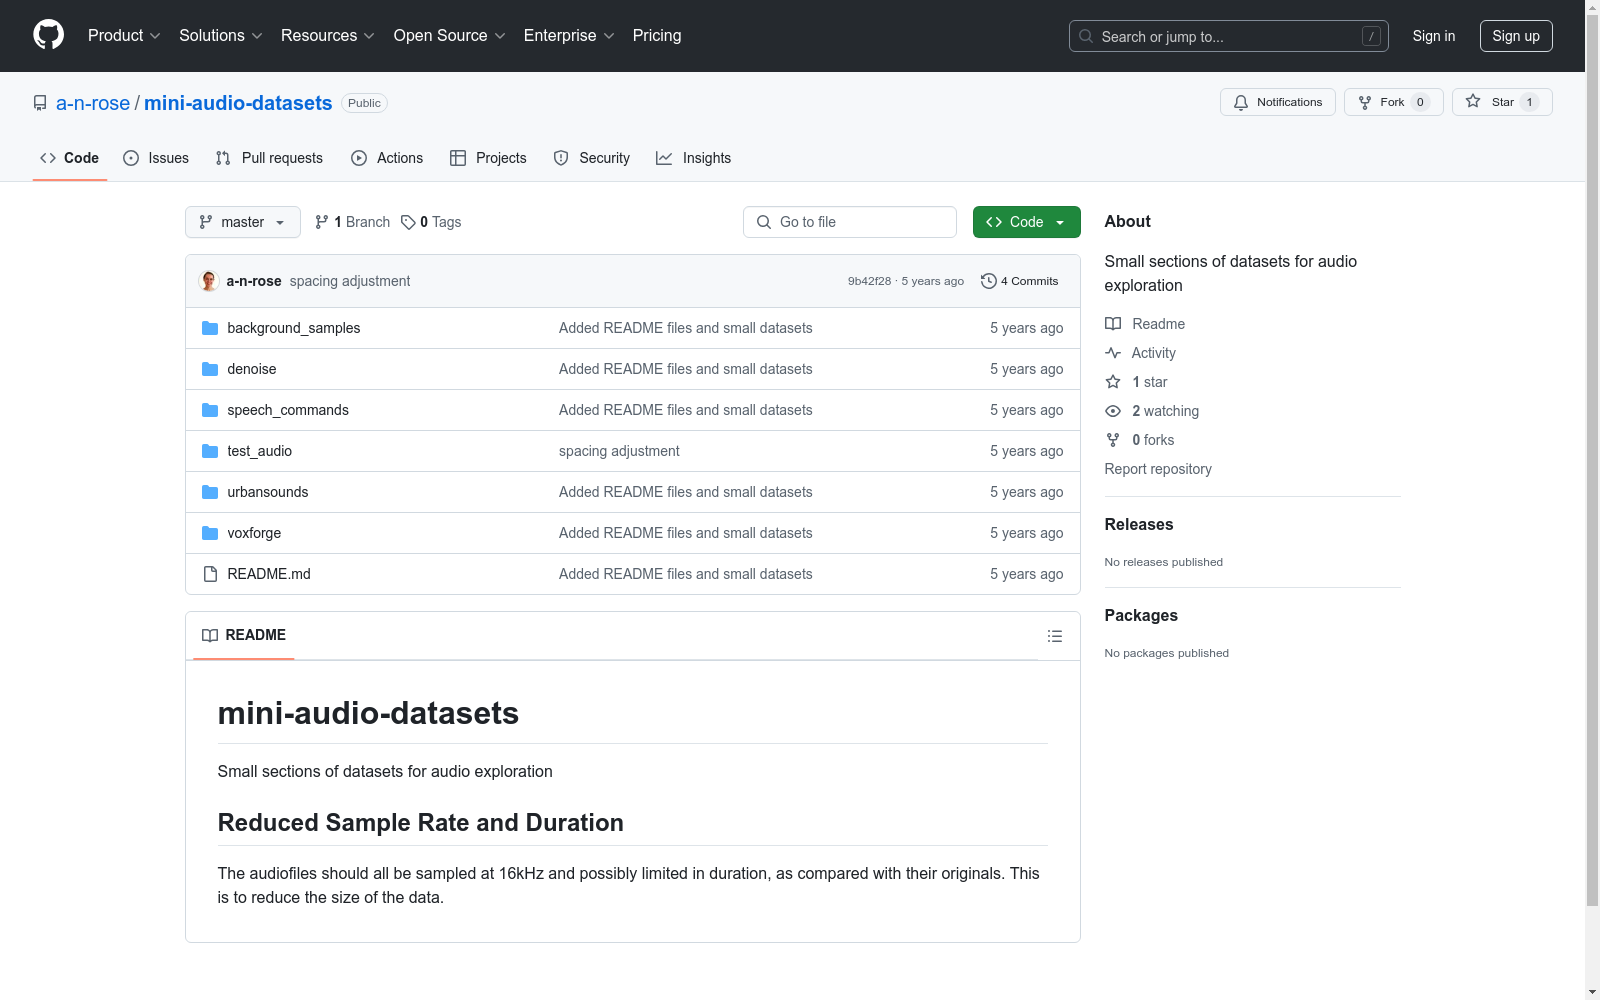Screen dimensions: 1600x1000
Task: Go to the Pricing page
Action: 657,36
